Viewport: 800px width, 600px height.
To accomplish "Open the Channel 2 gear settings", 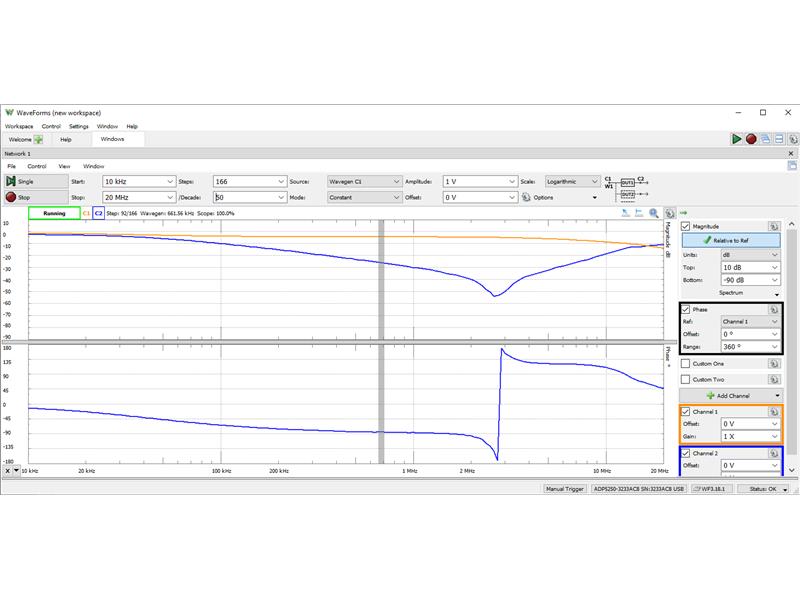I will 774,453.
